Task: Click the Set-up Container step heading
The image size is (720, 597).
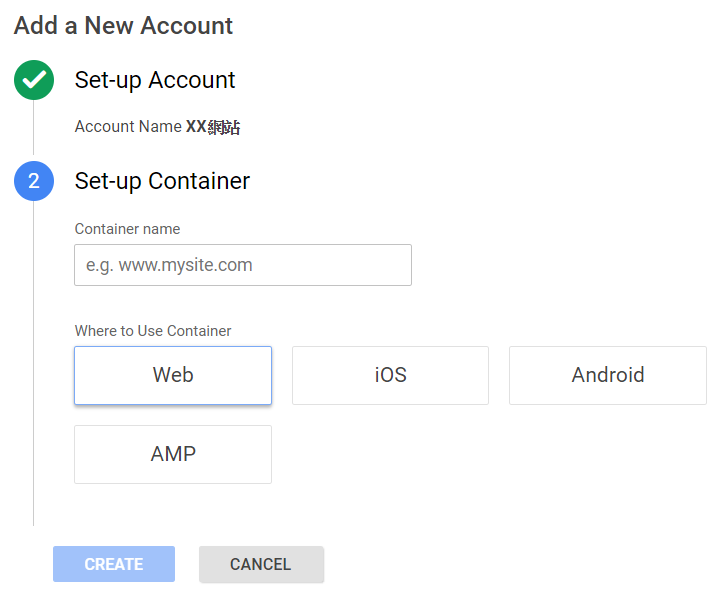Action: click(162, 181)
